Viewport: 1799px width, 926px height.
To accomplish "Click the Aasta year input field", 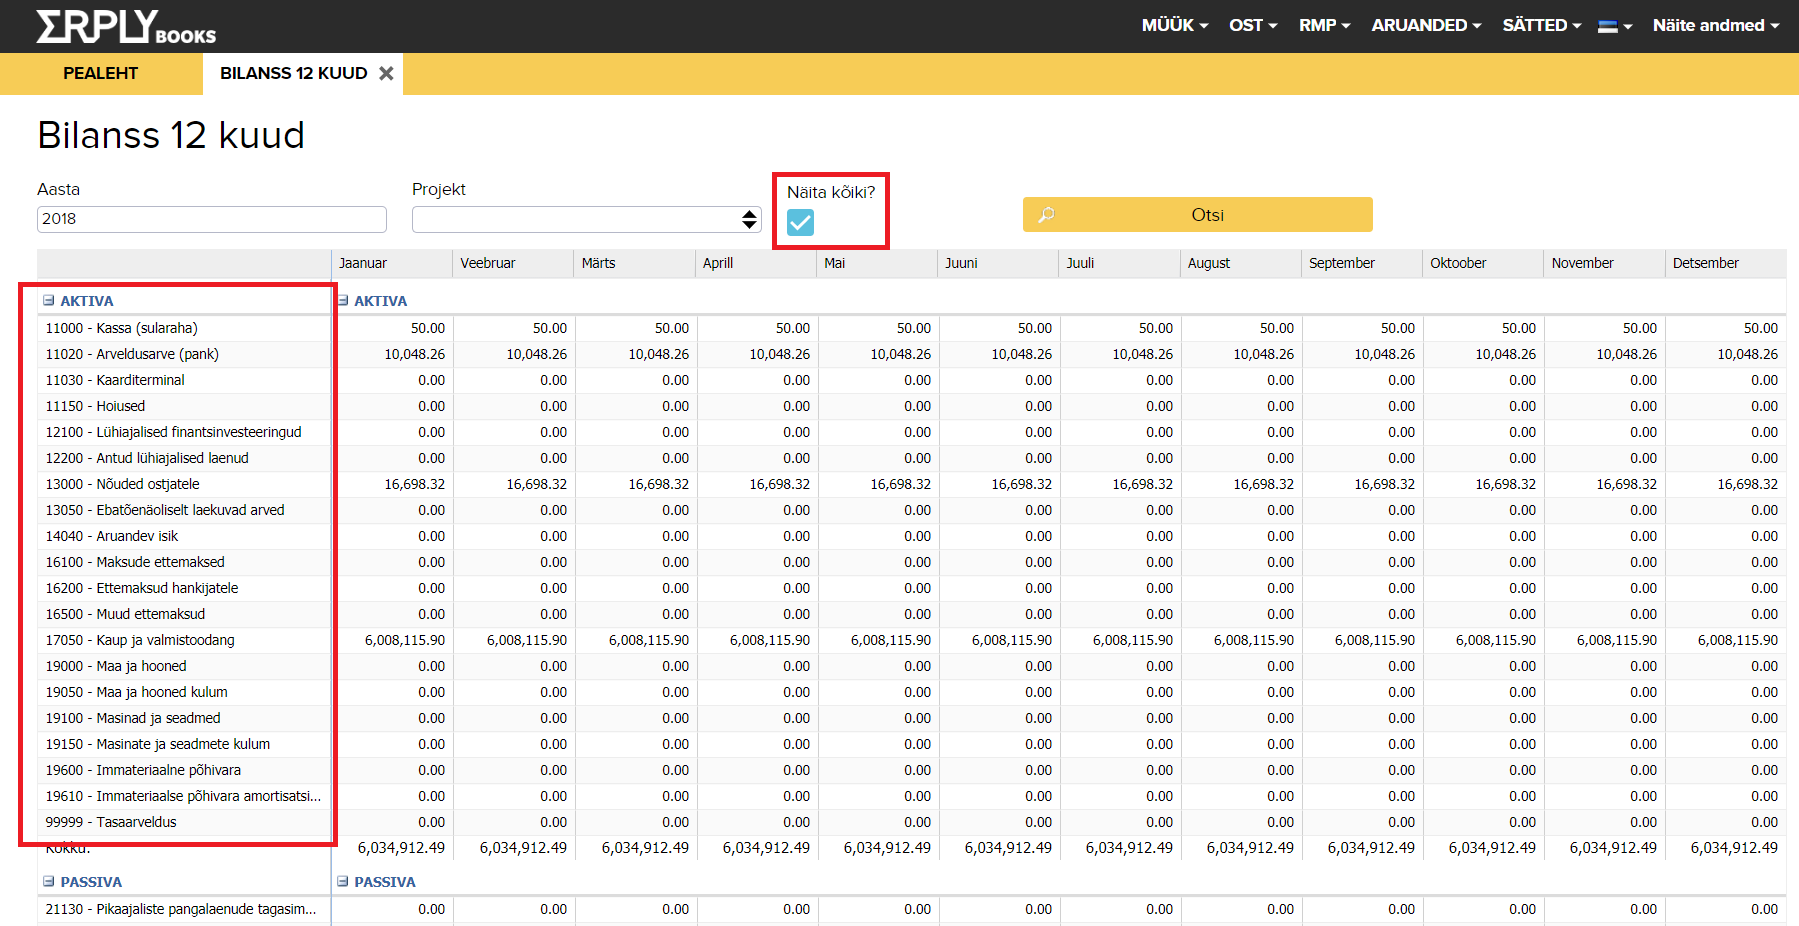I will [211, 219].
